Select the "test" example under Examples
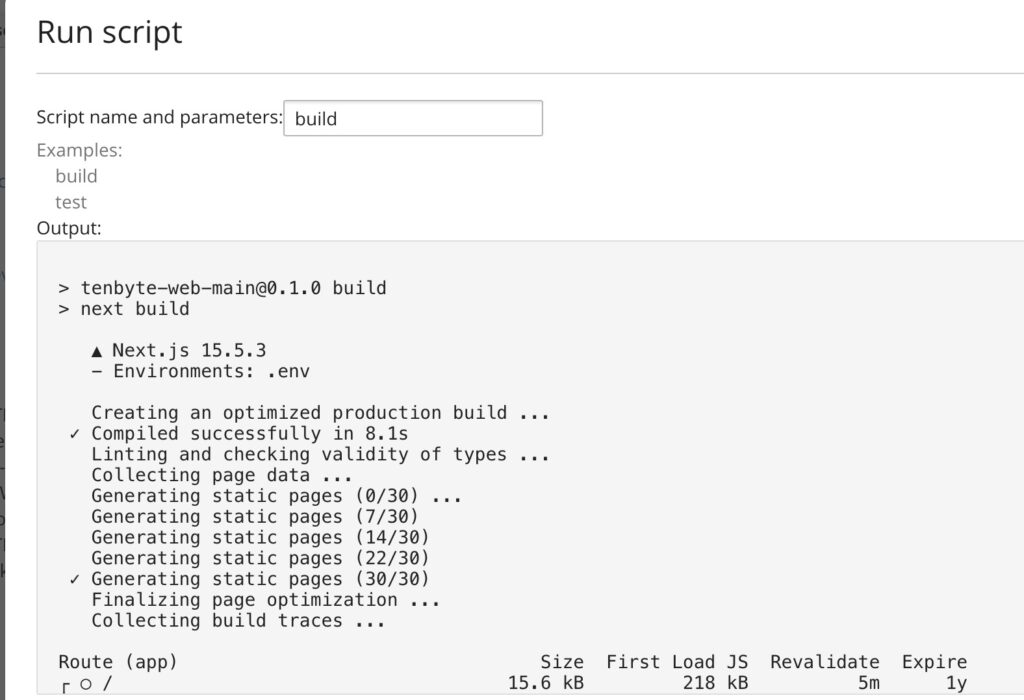 pyautogui.click(x=71, y=202)
